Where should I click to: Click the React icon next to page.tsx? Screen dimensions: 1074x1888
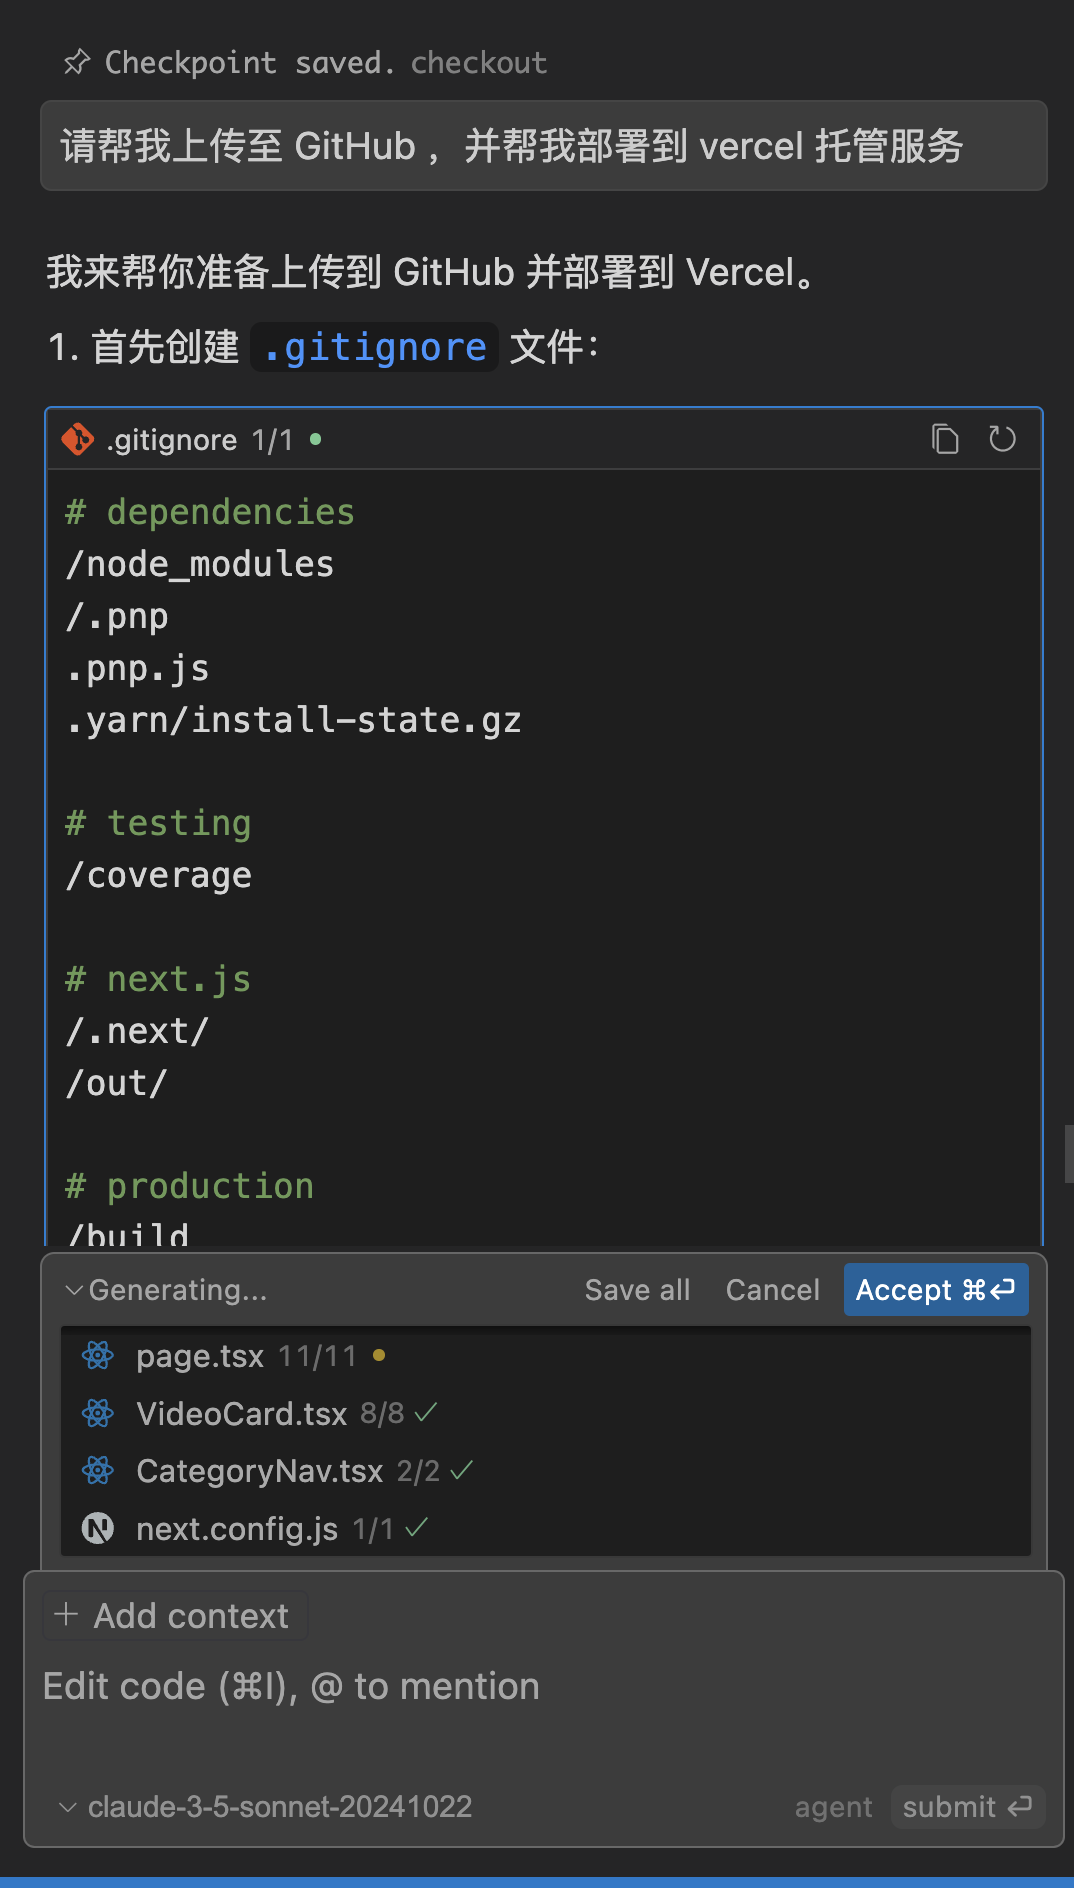tap(98, 1356)
